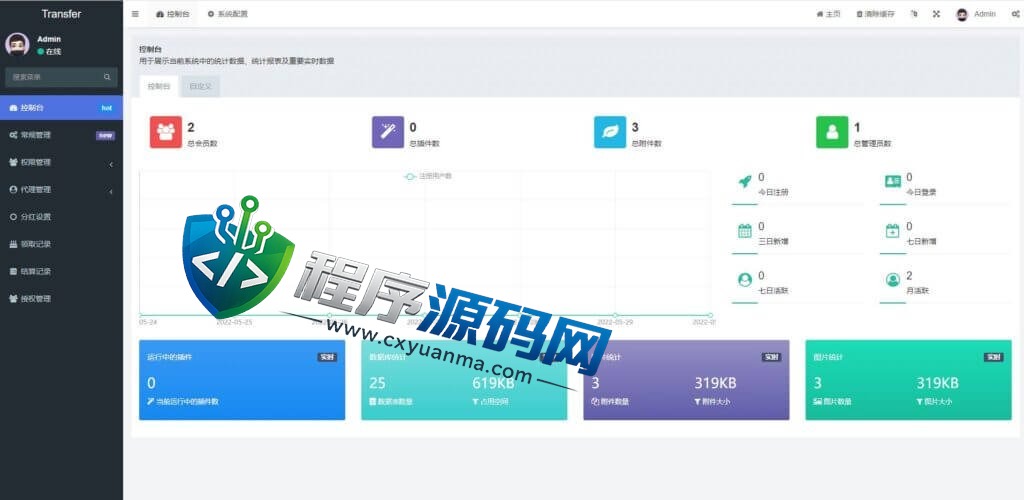Click the cogs icon beside 常规管理

[x=13, y=135]
